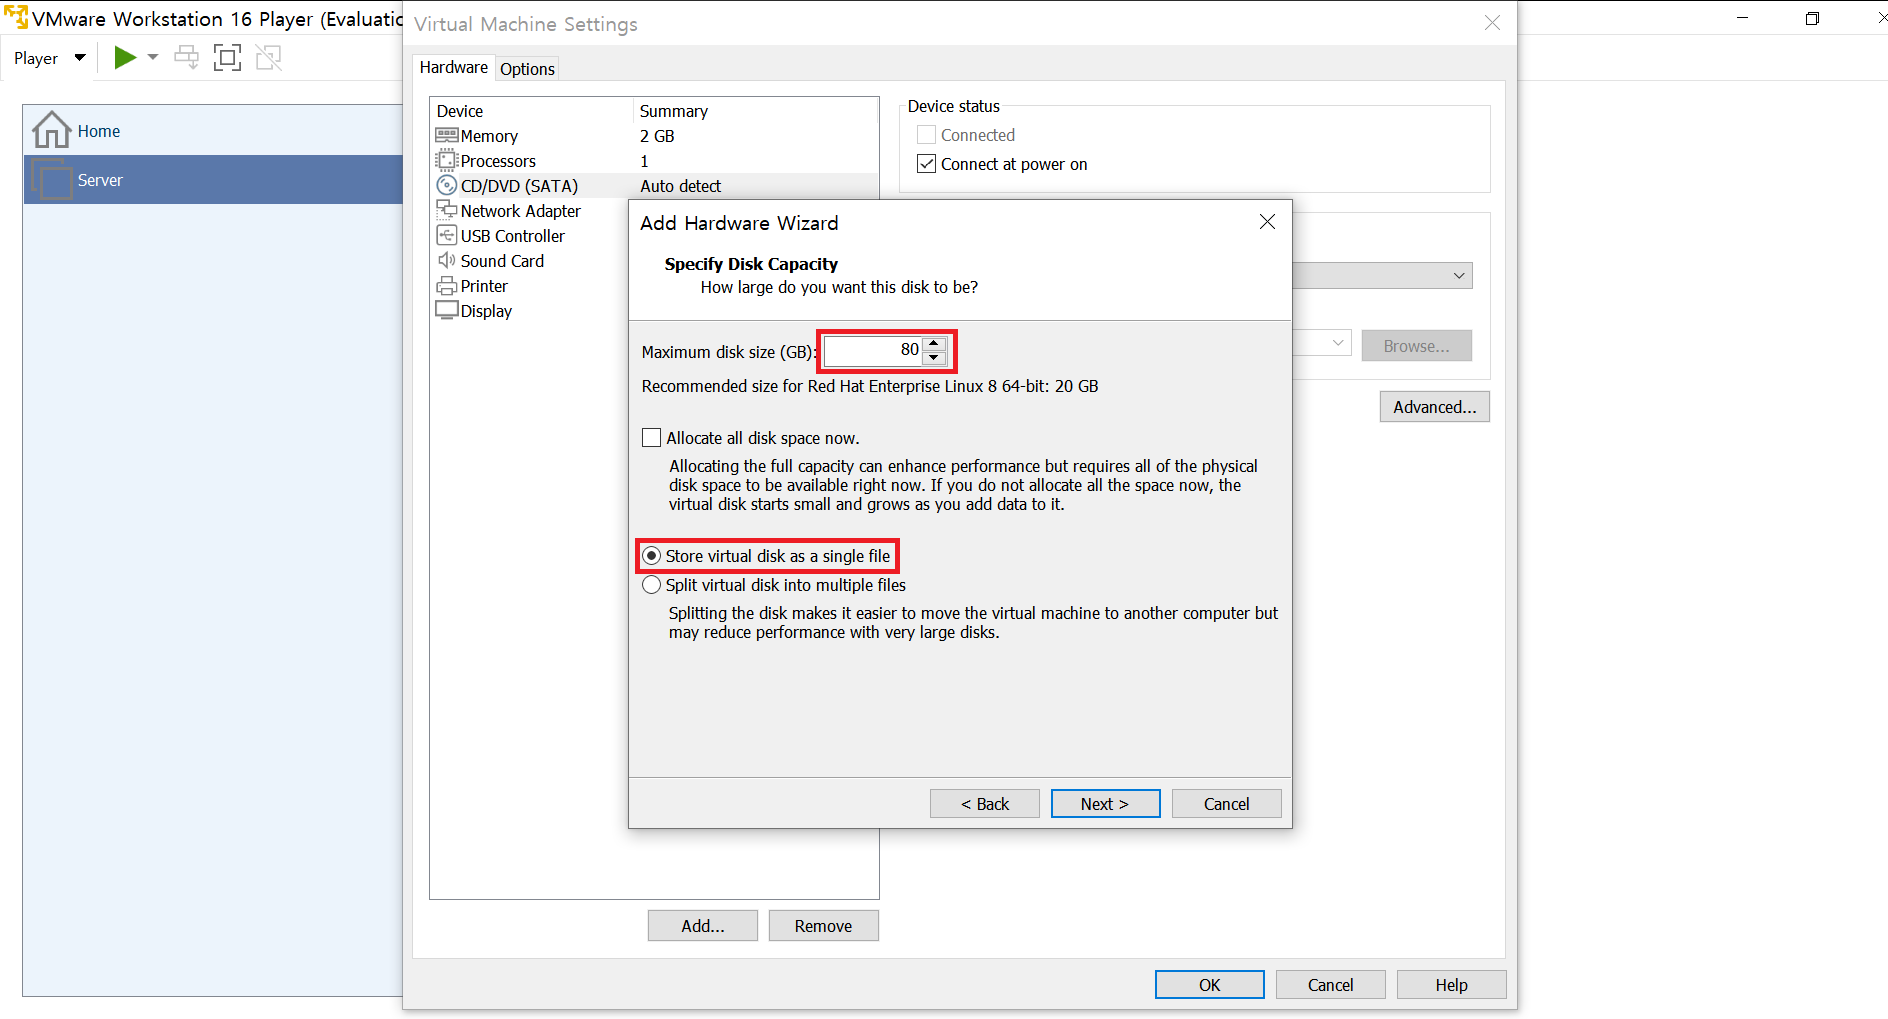The image size is (1888, 1019).
Task: Open the physical drive dropdown behind wizard
Action: 1459,276
